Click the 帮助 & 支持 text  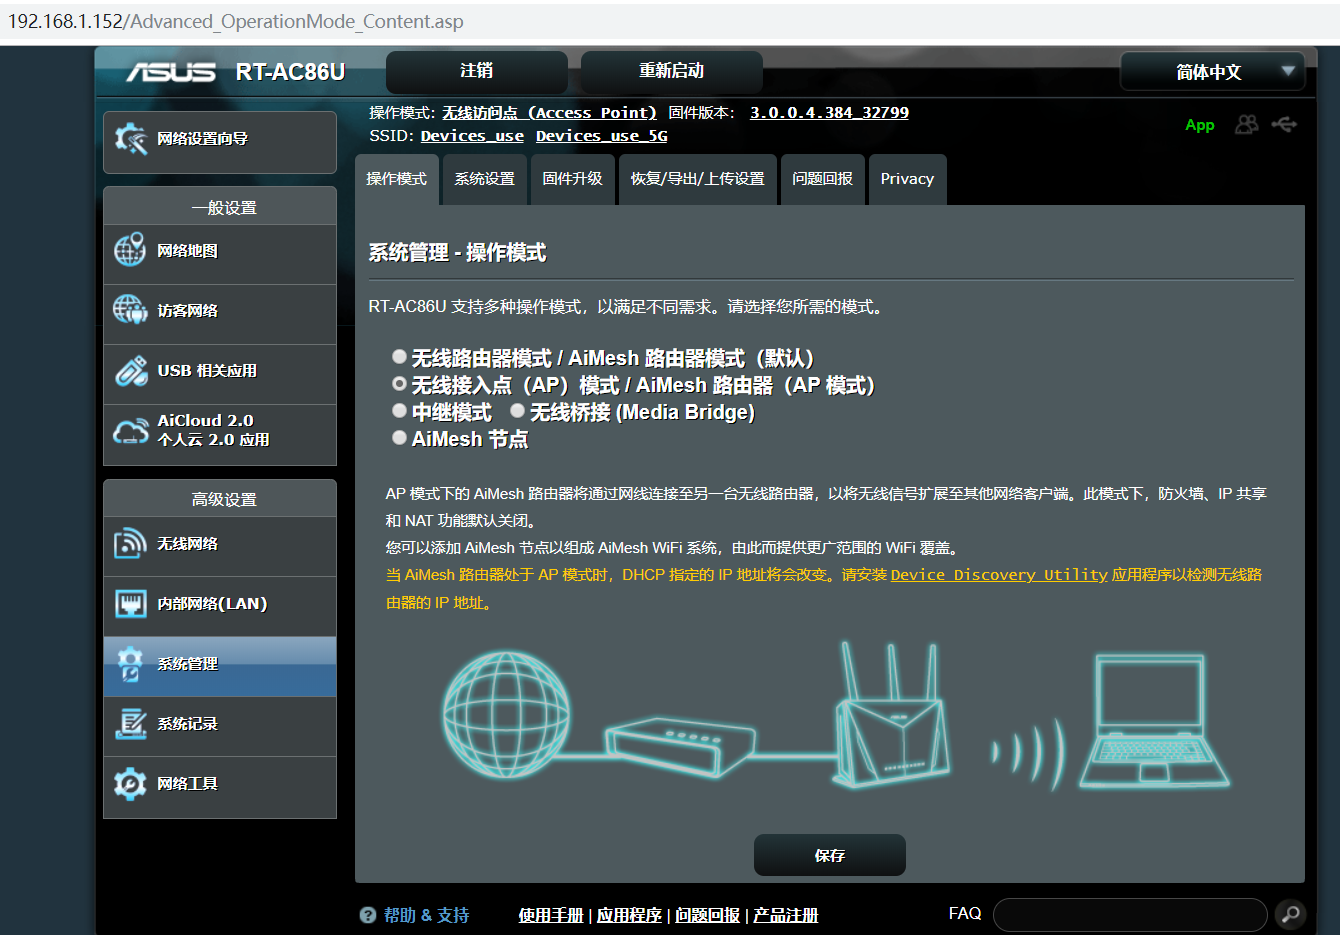click(x=426, y=915)
